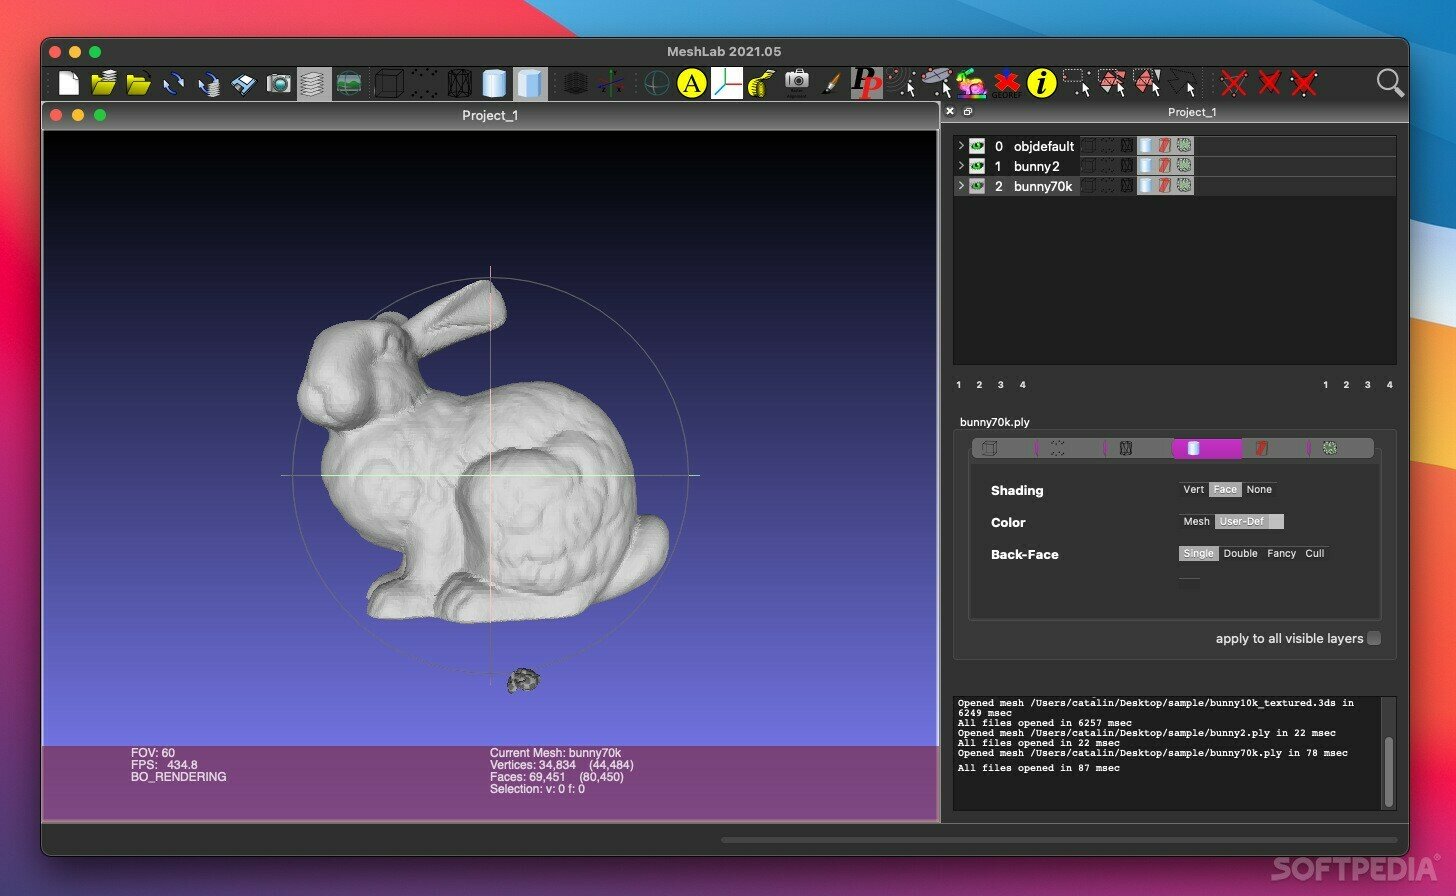Toggle the trackball sphere icon
Image resolution: width=1456 pixels, height=896 pixels.
point(656,84)
